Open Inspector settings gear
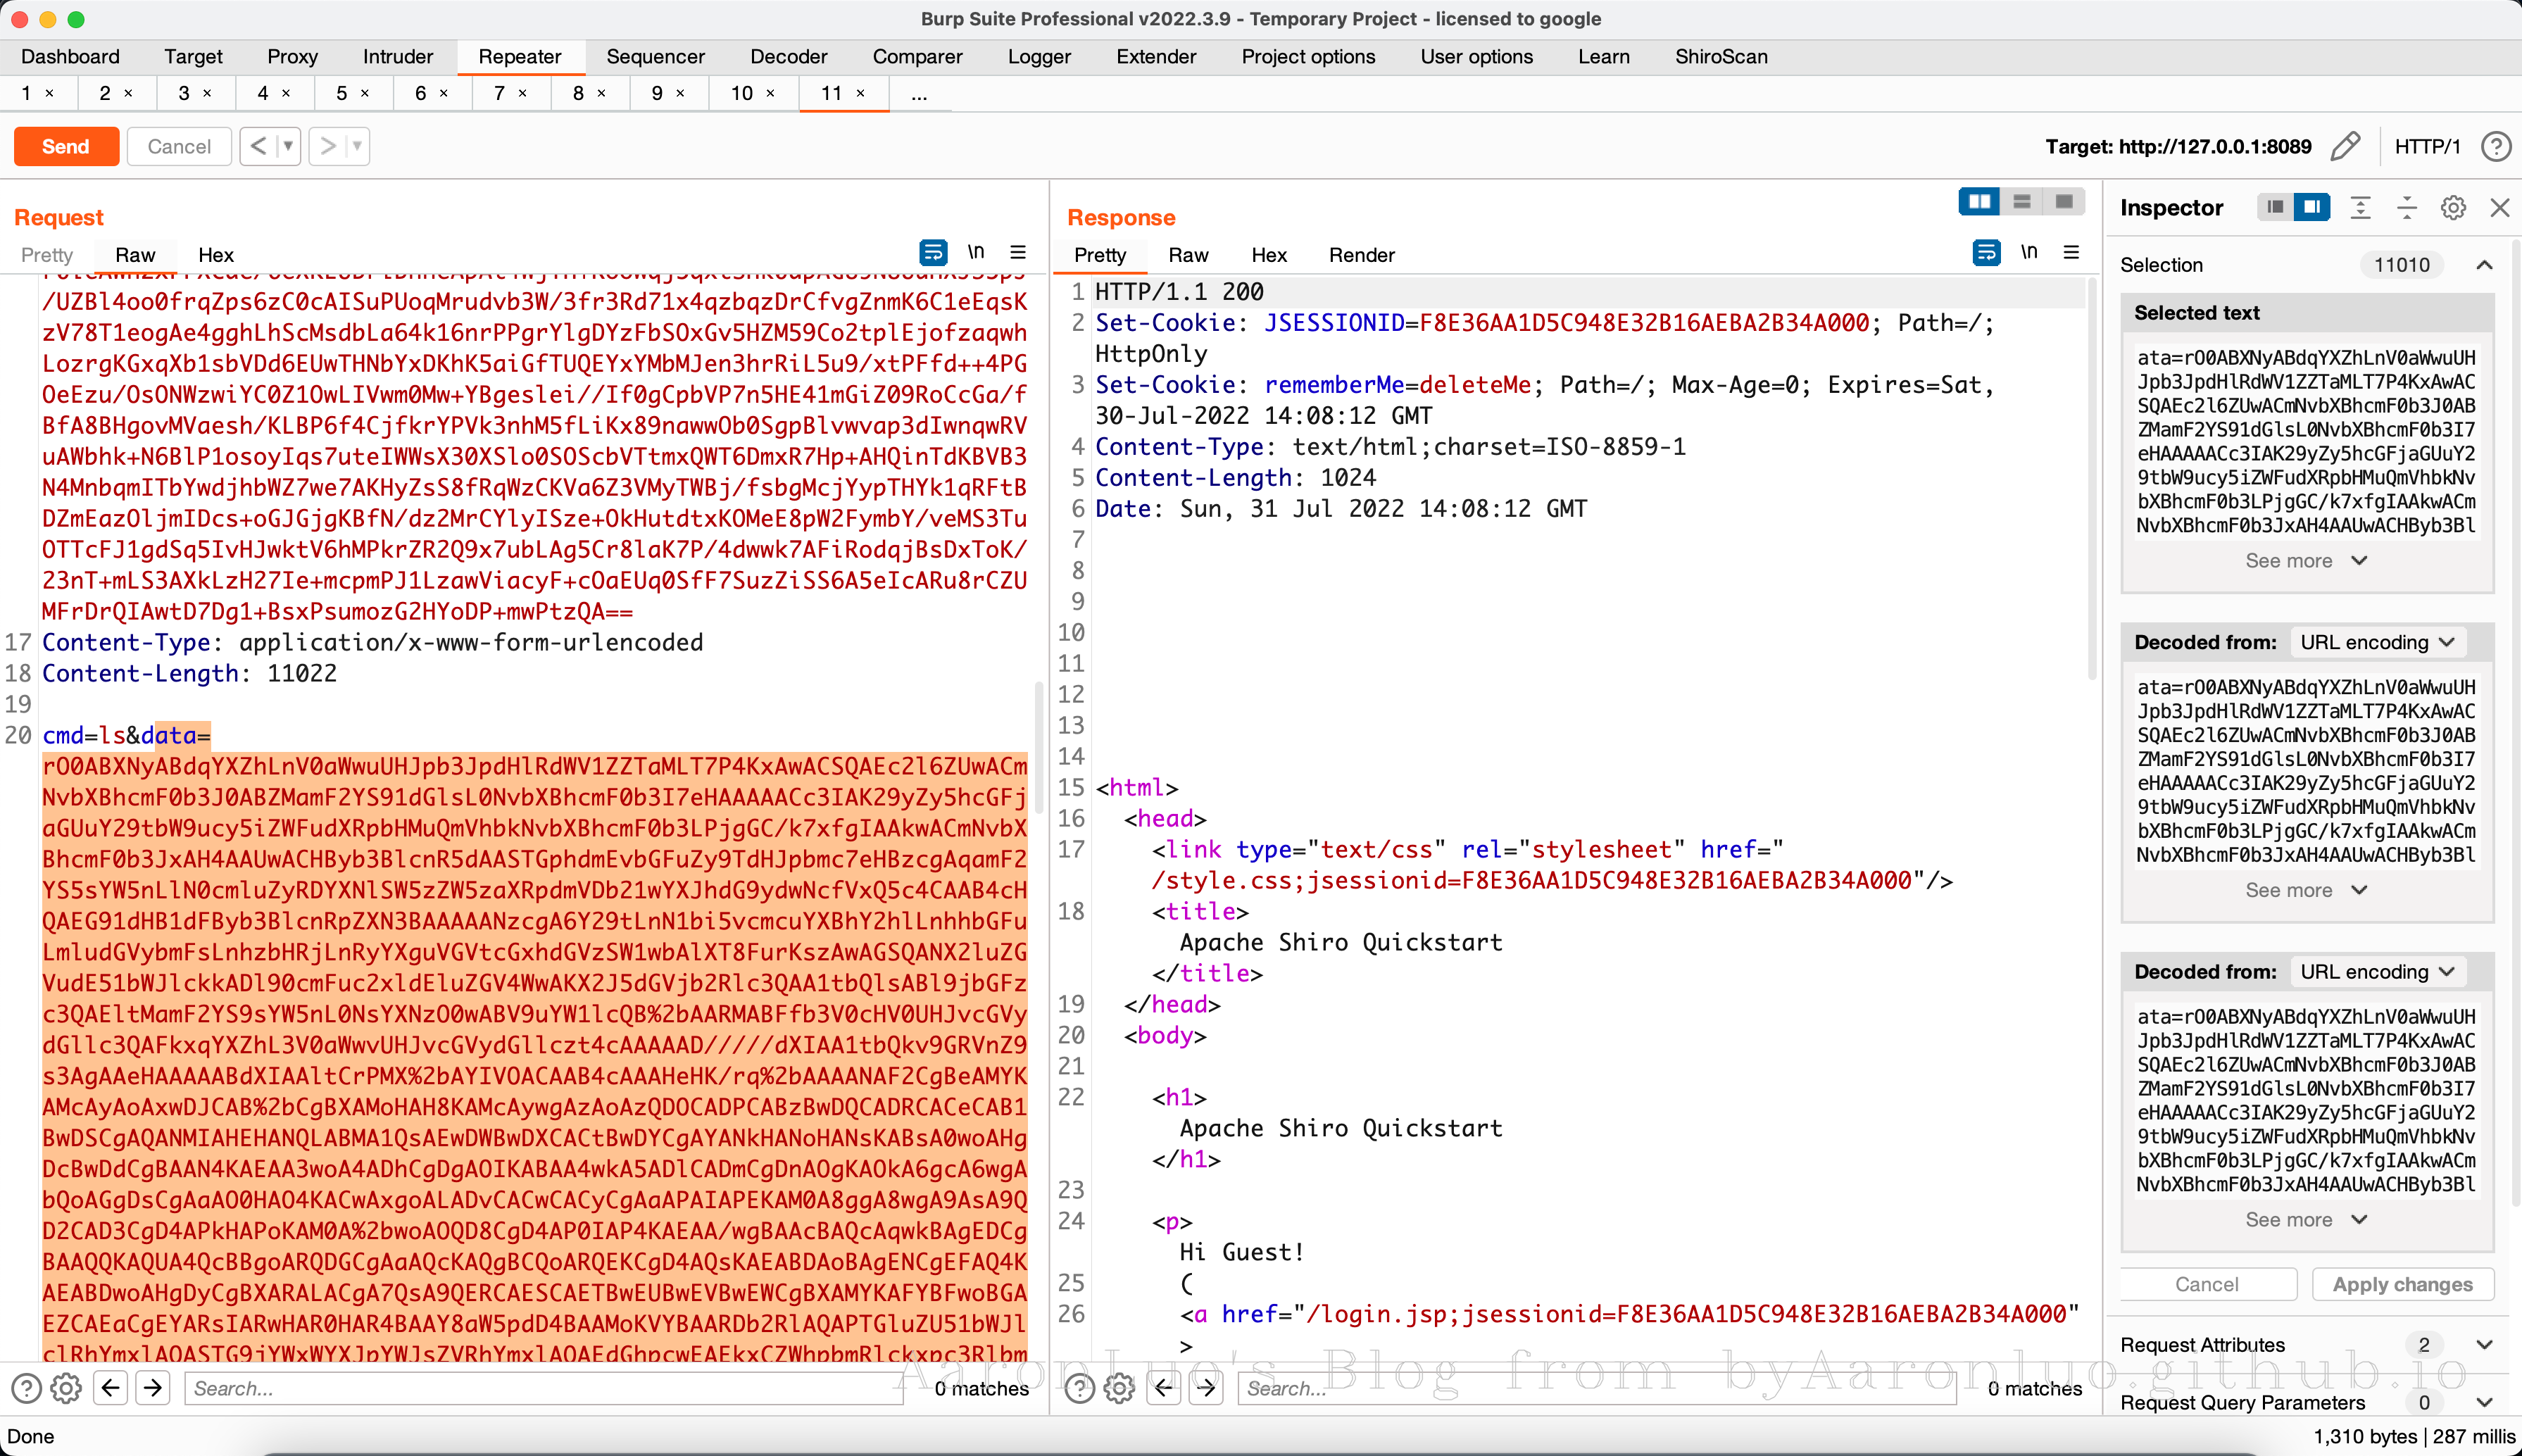The image size is (2522, 1456). pos(2453,207)
